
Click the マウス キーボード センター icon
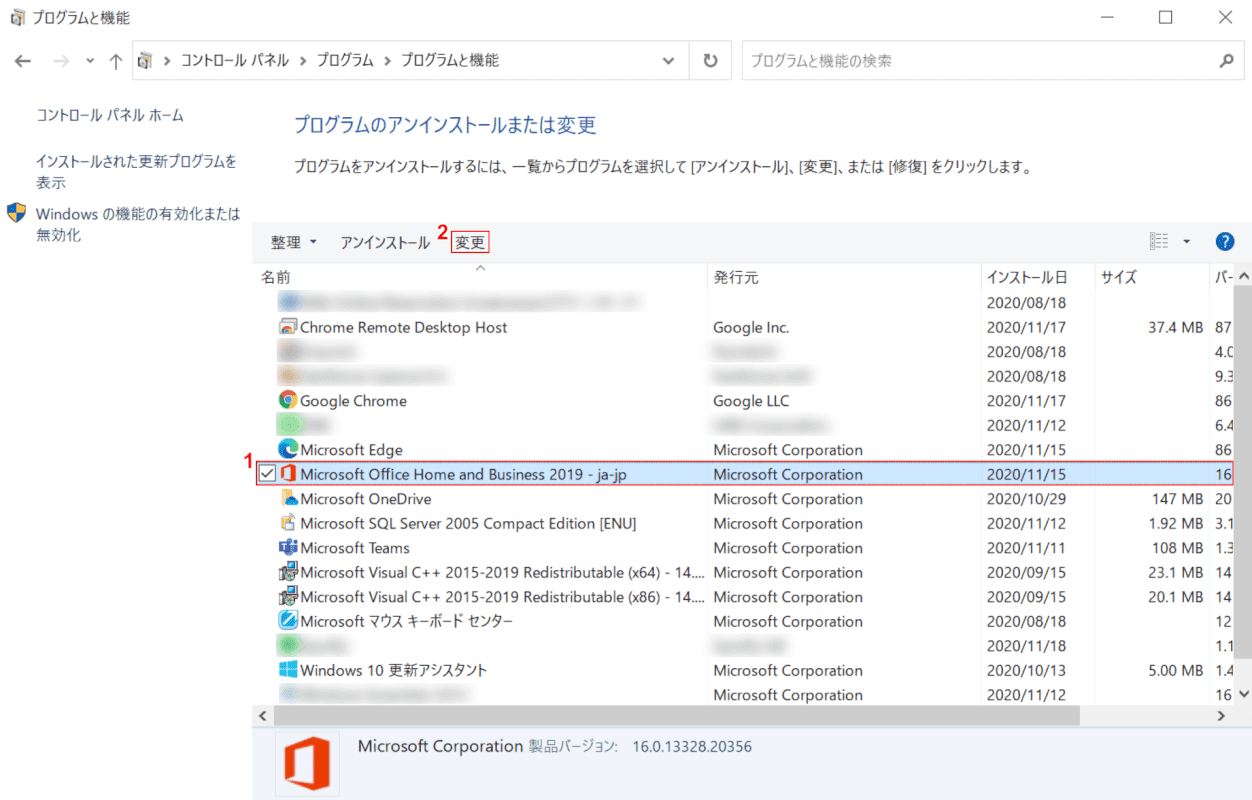[288, 621]
